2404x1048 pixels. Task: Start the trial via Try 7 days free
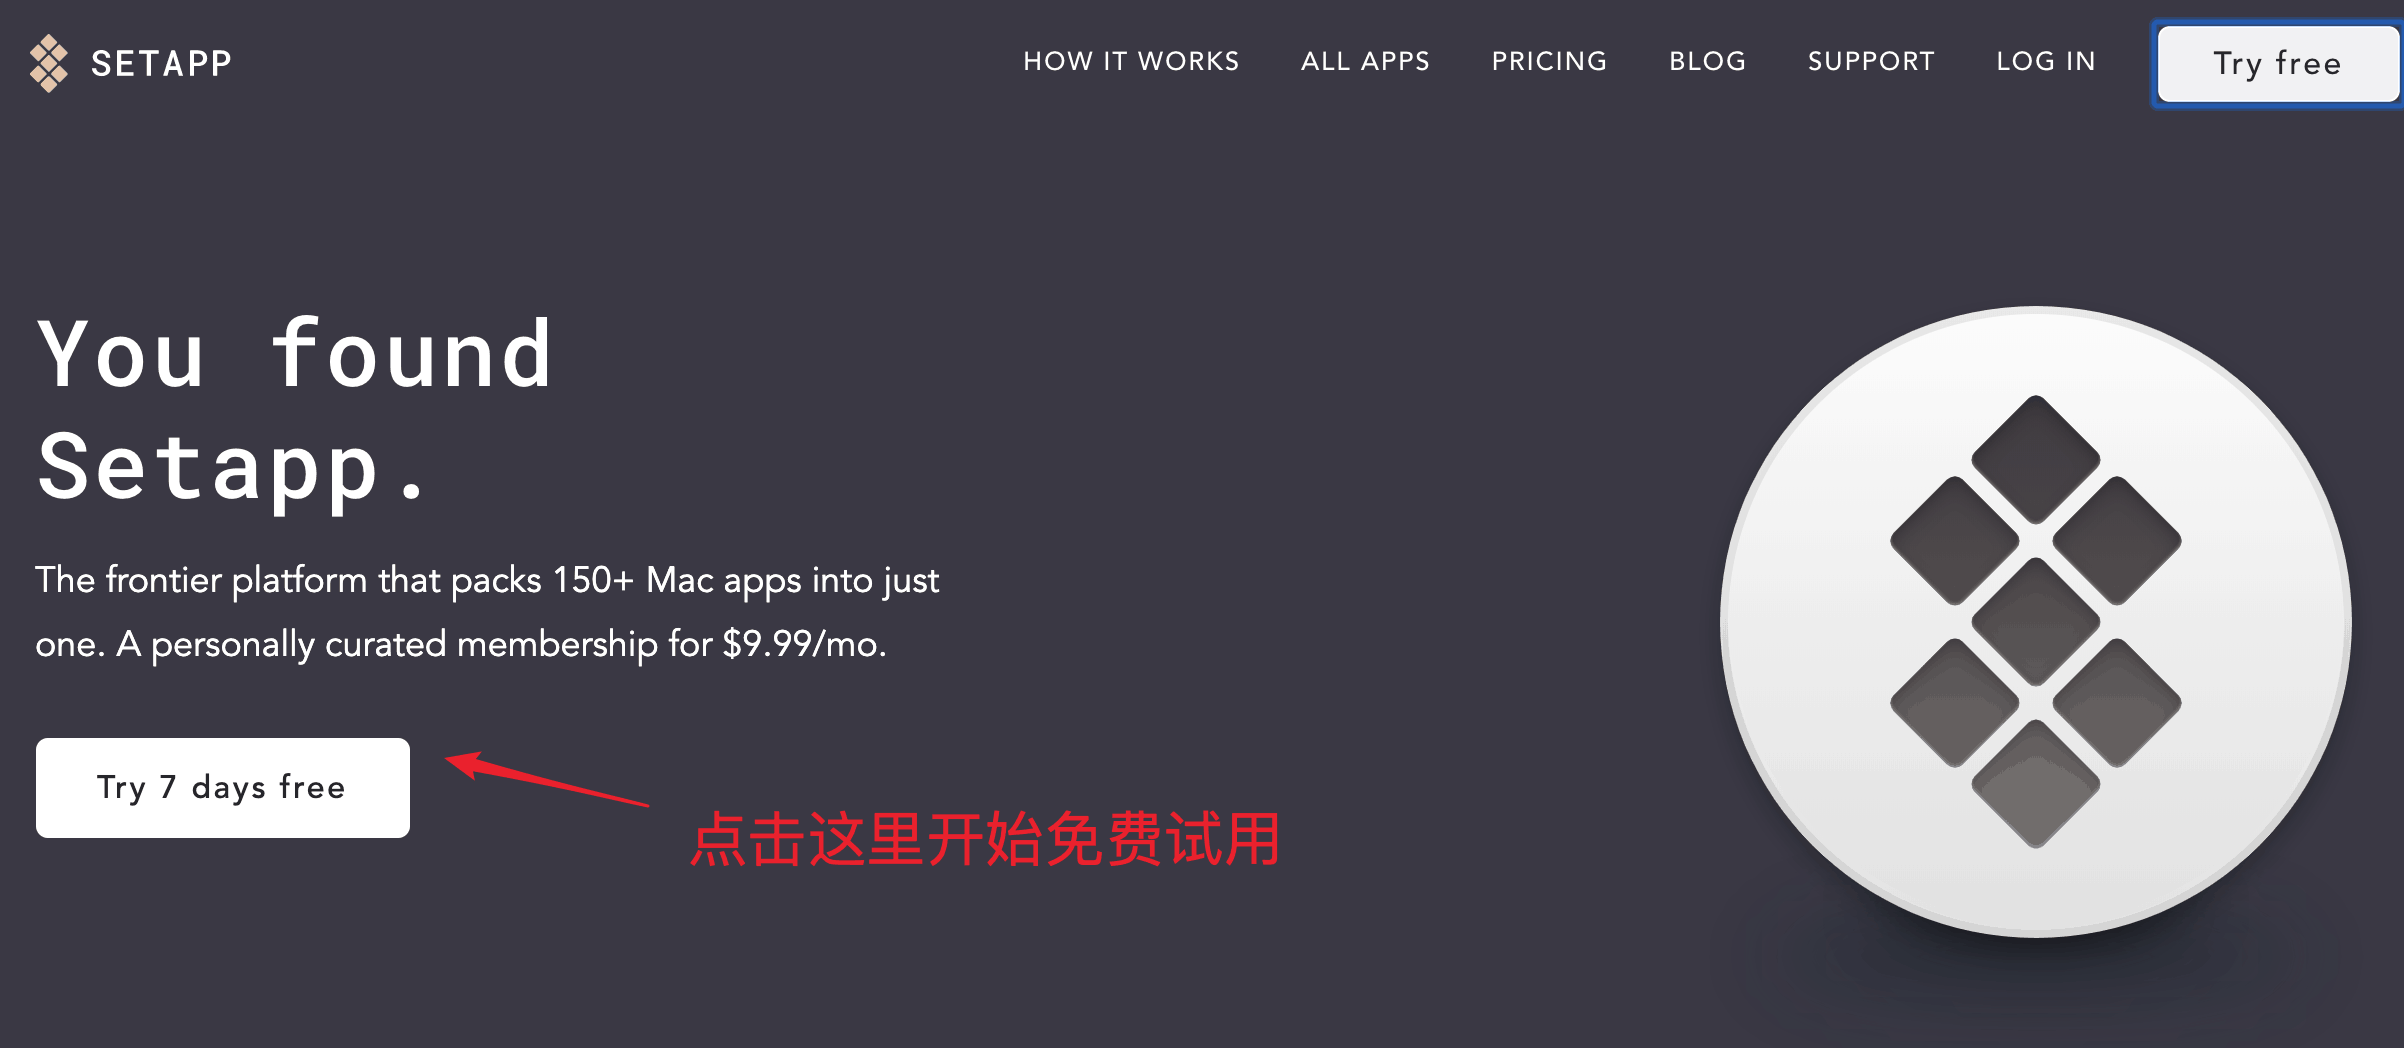[223, 788]
